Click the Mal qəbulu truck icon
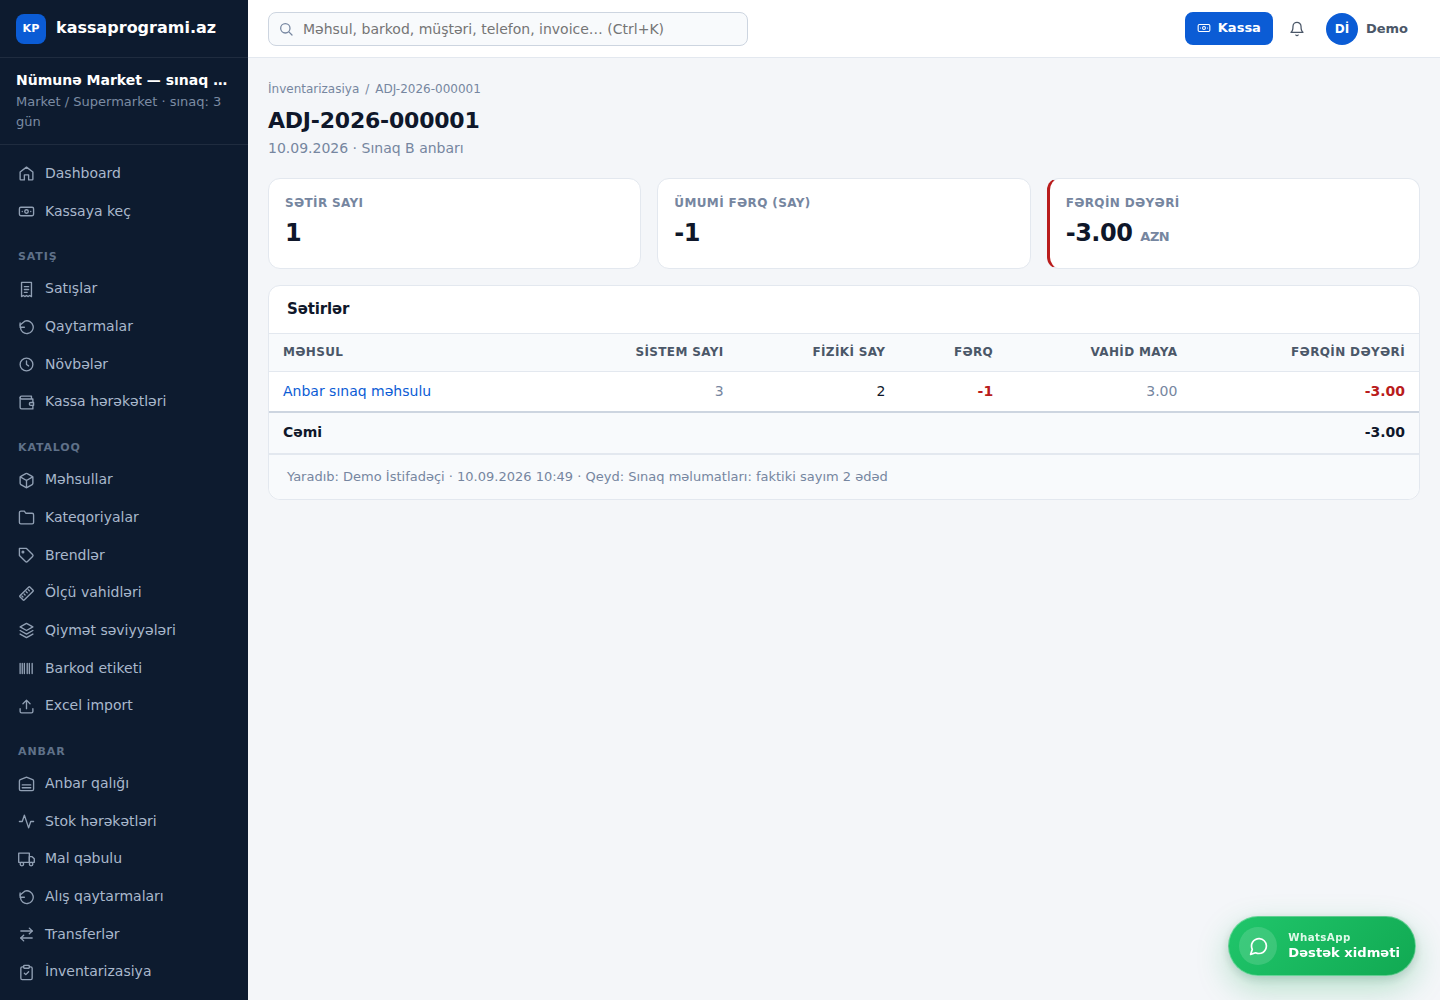The image size is (1440, 1000). point(27,859)
